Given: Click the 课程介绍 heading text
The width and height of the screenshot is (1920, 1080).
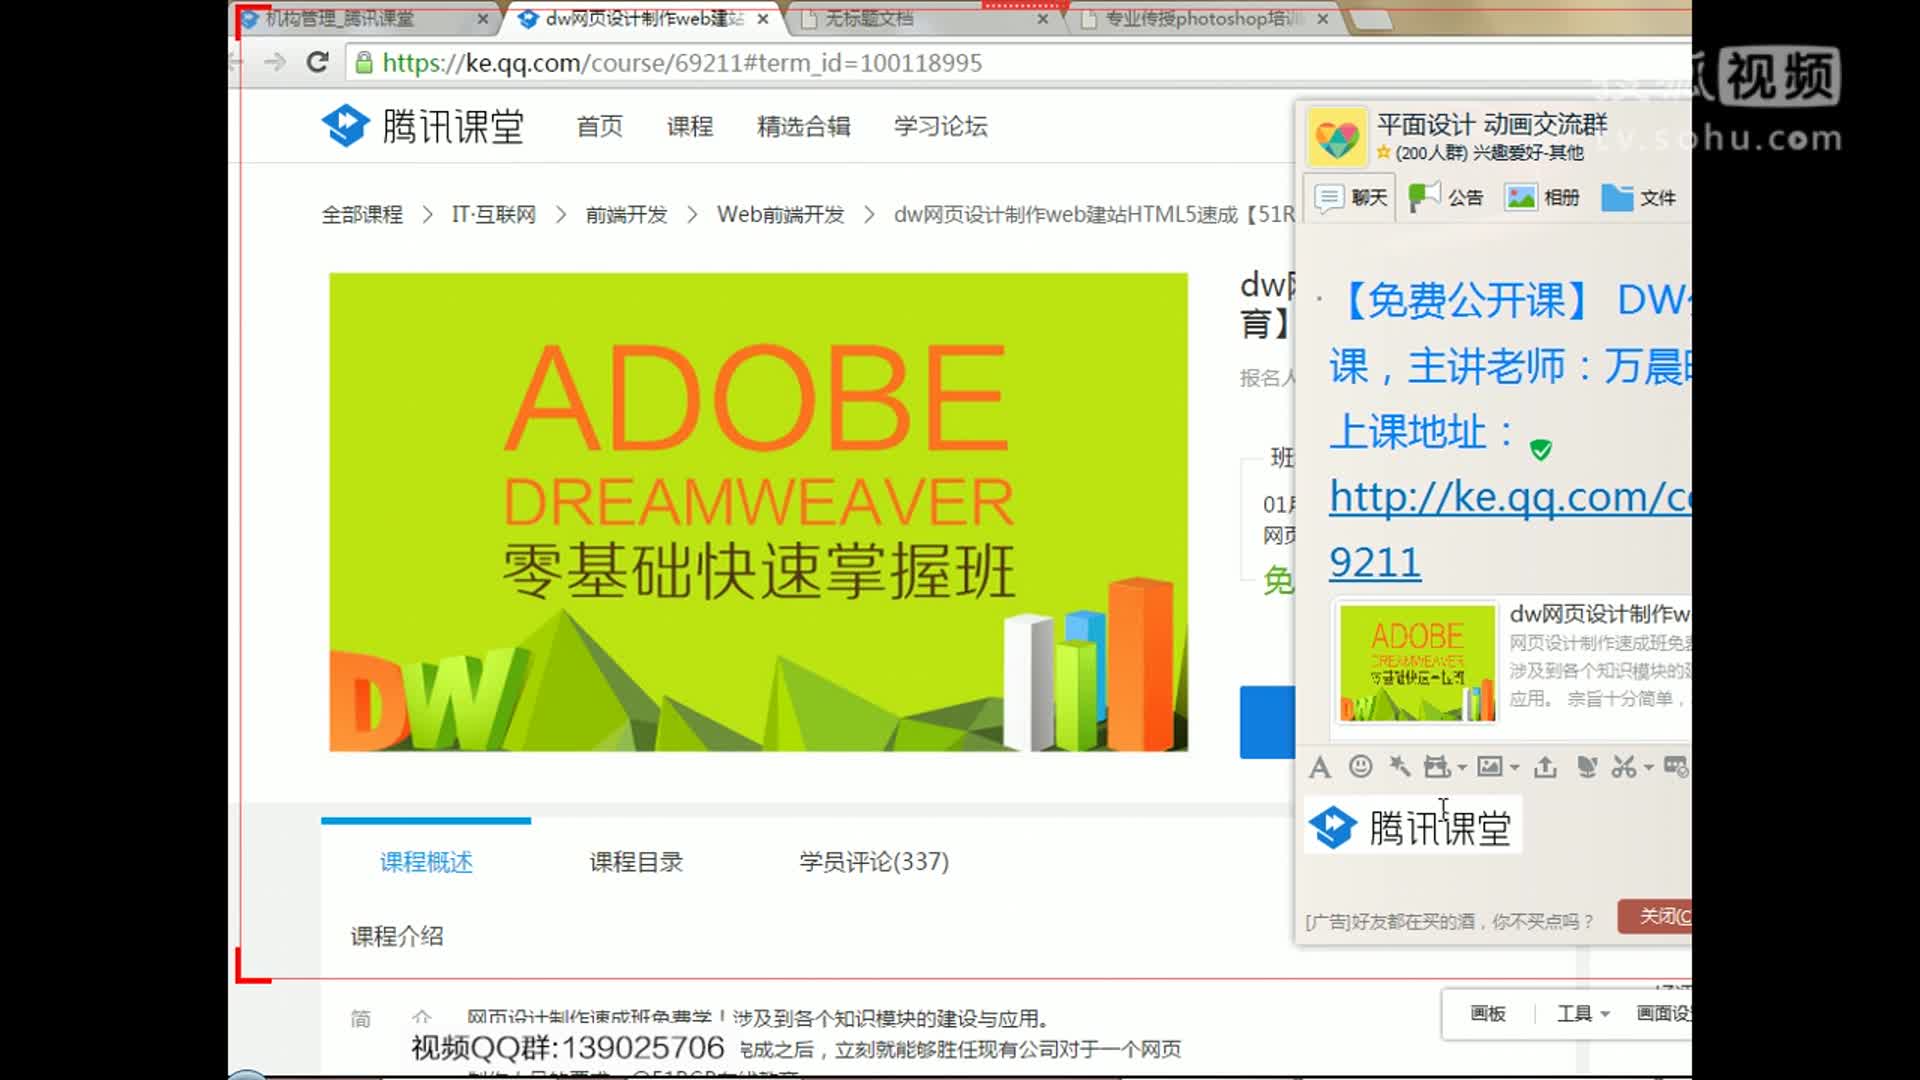Looking at the screenshot, I should [x=397, y=937].
